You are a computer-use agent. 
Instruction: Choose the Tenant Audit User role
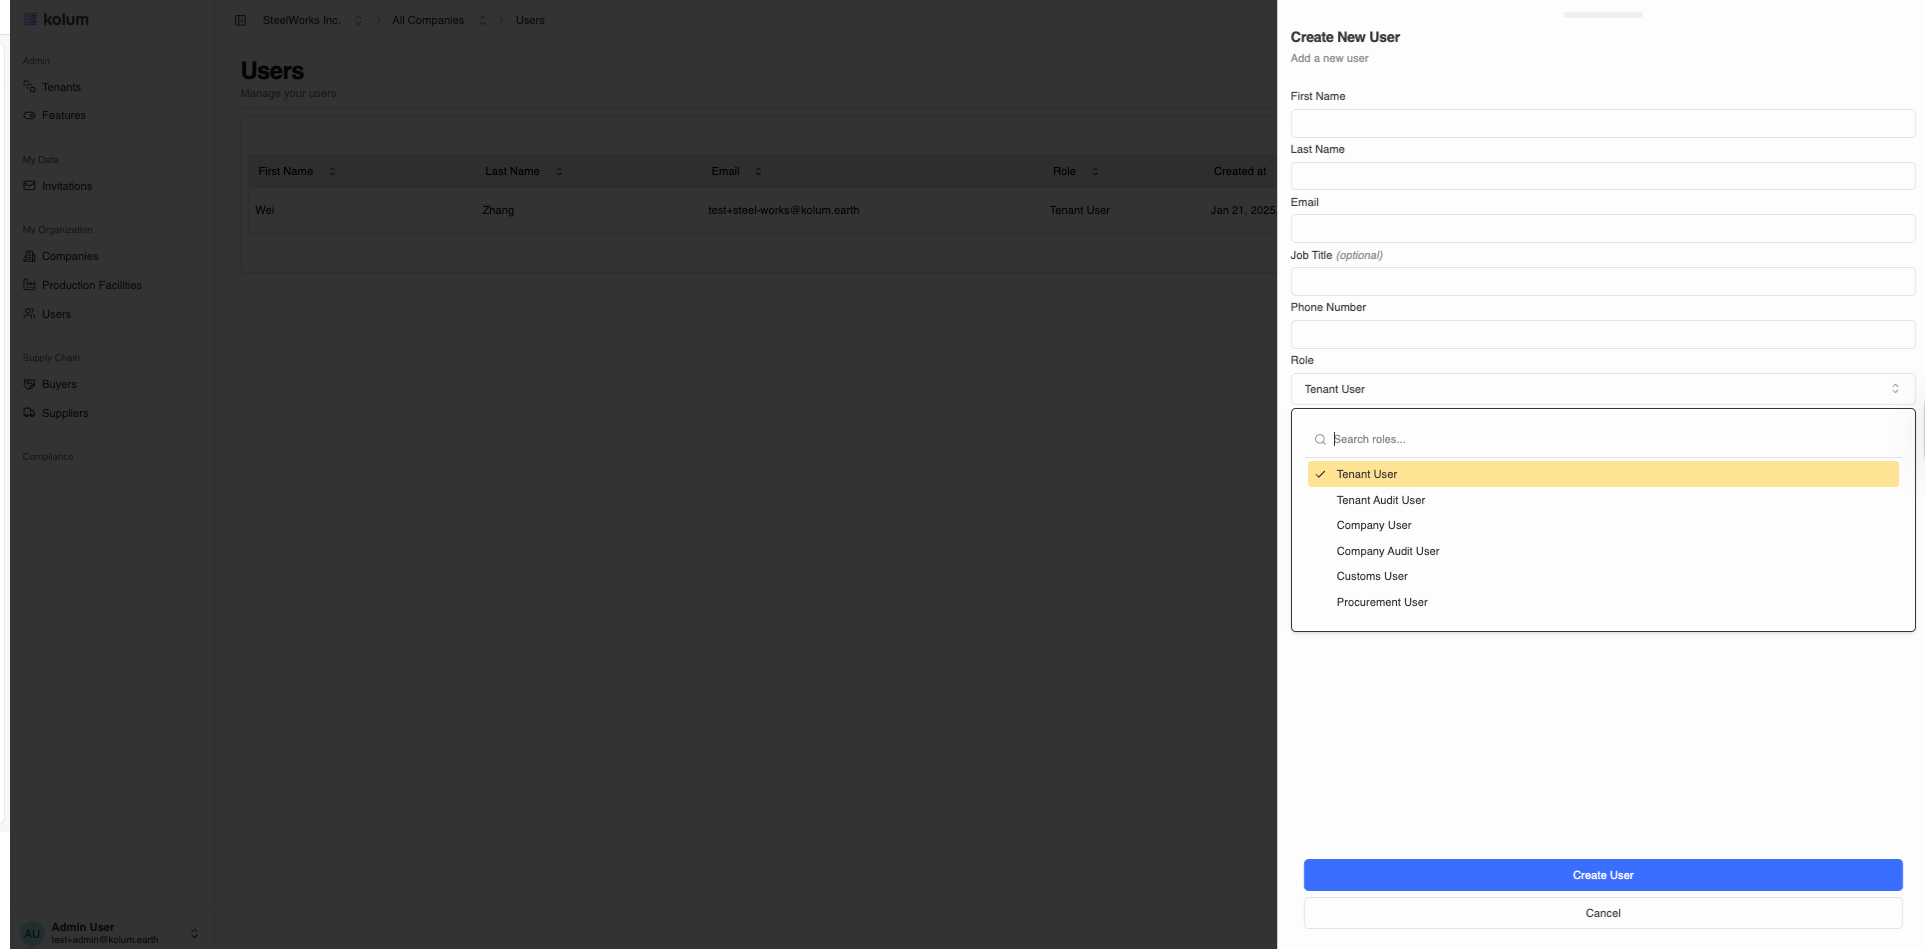(1380, 500)
